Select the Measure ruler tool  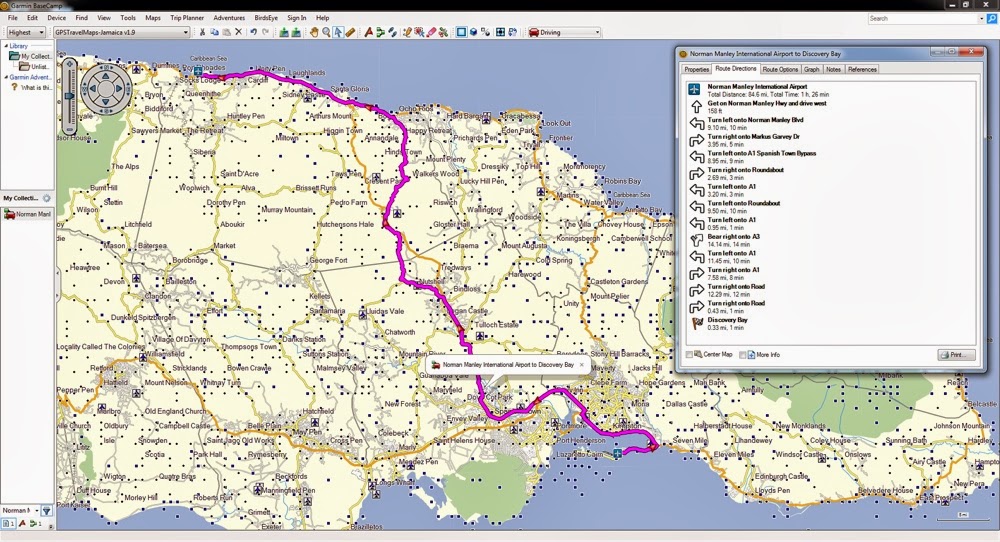click(350, 32)
